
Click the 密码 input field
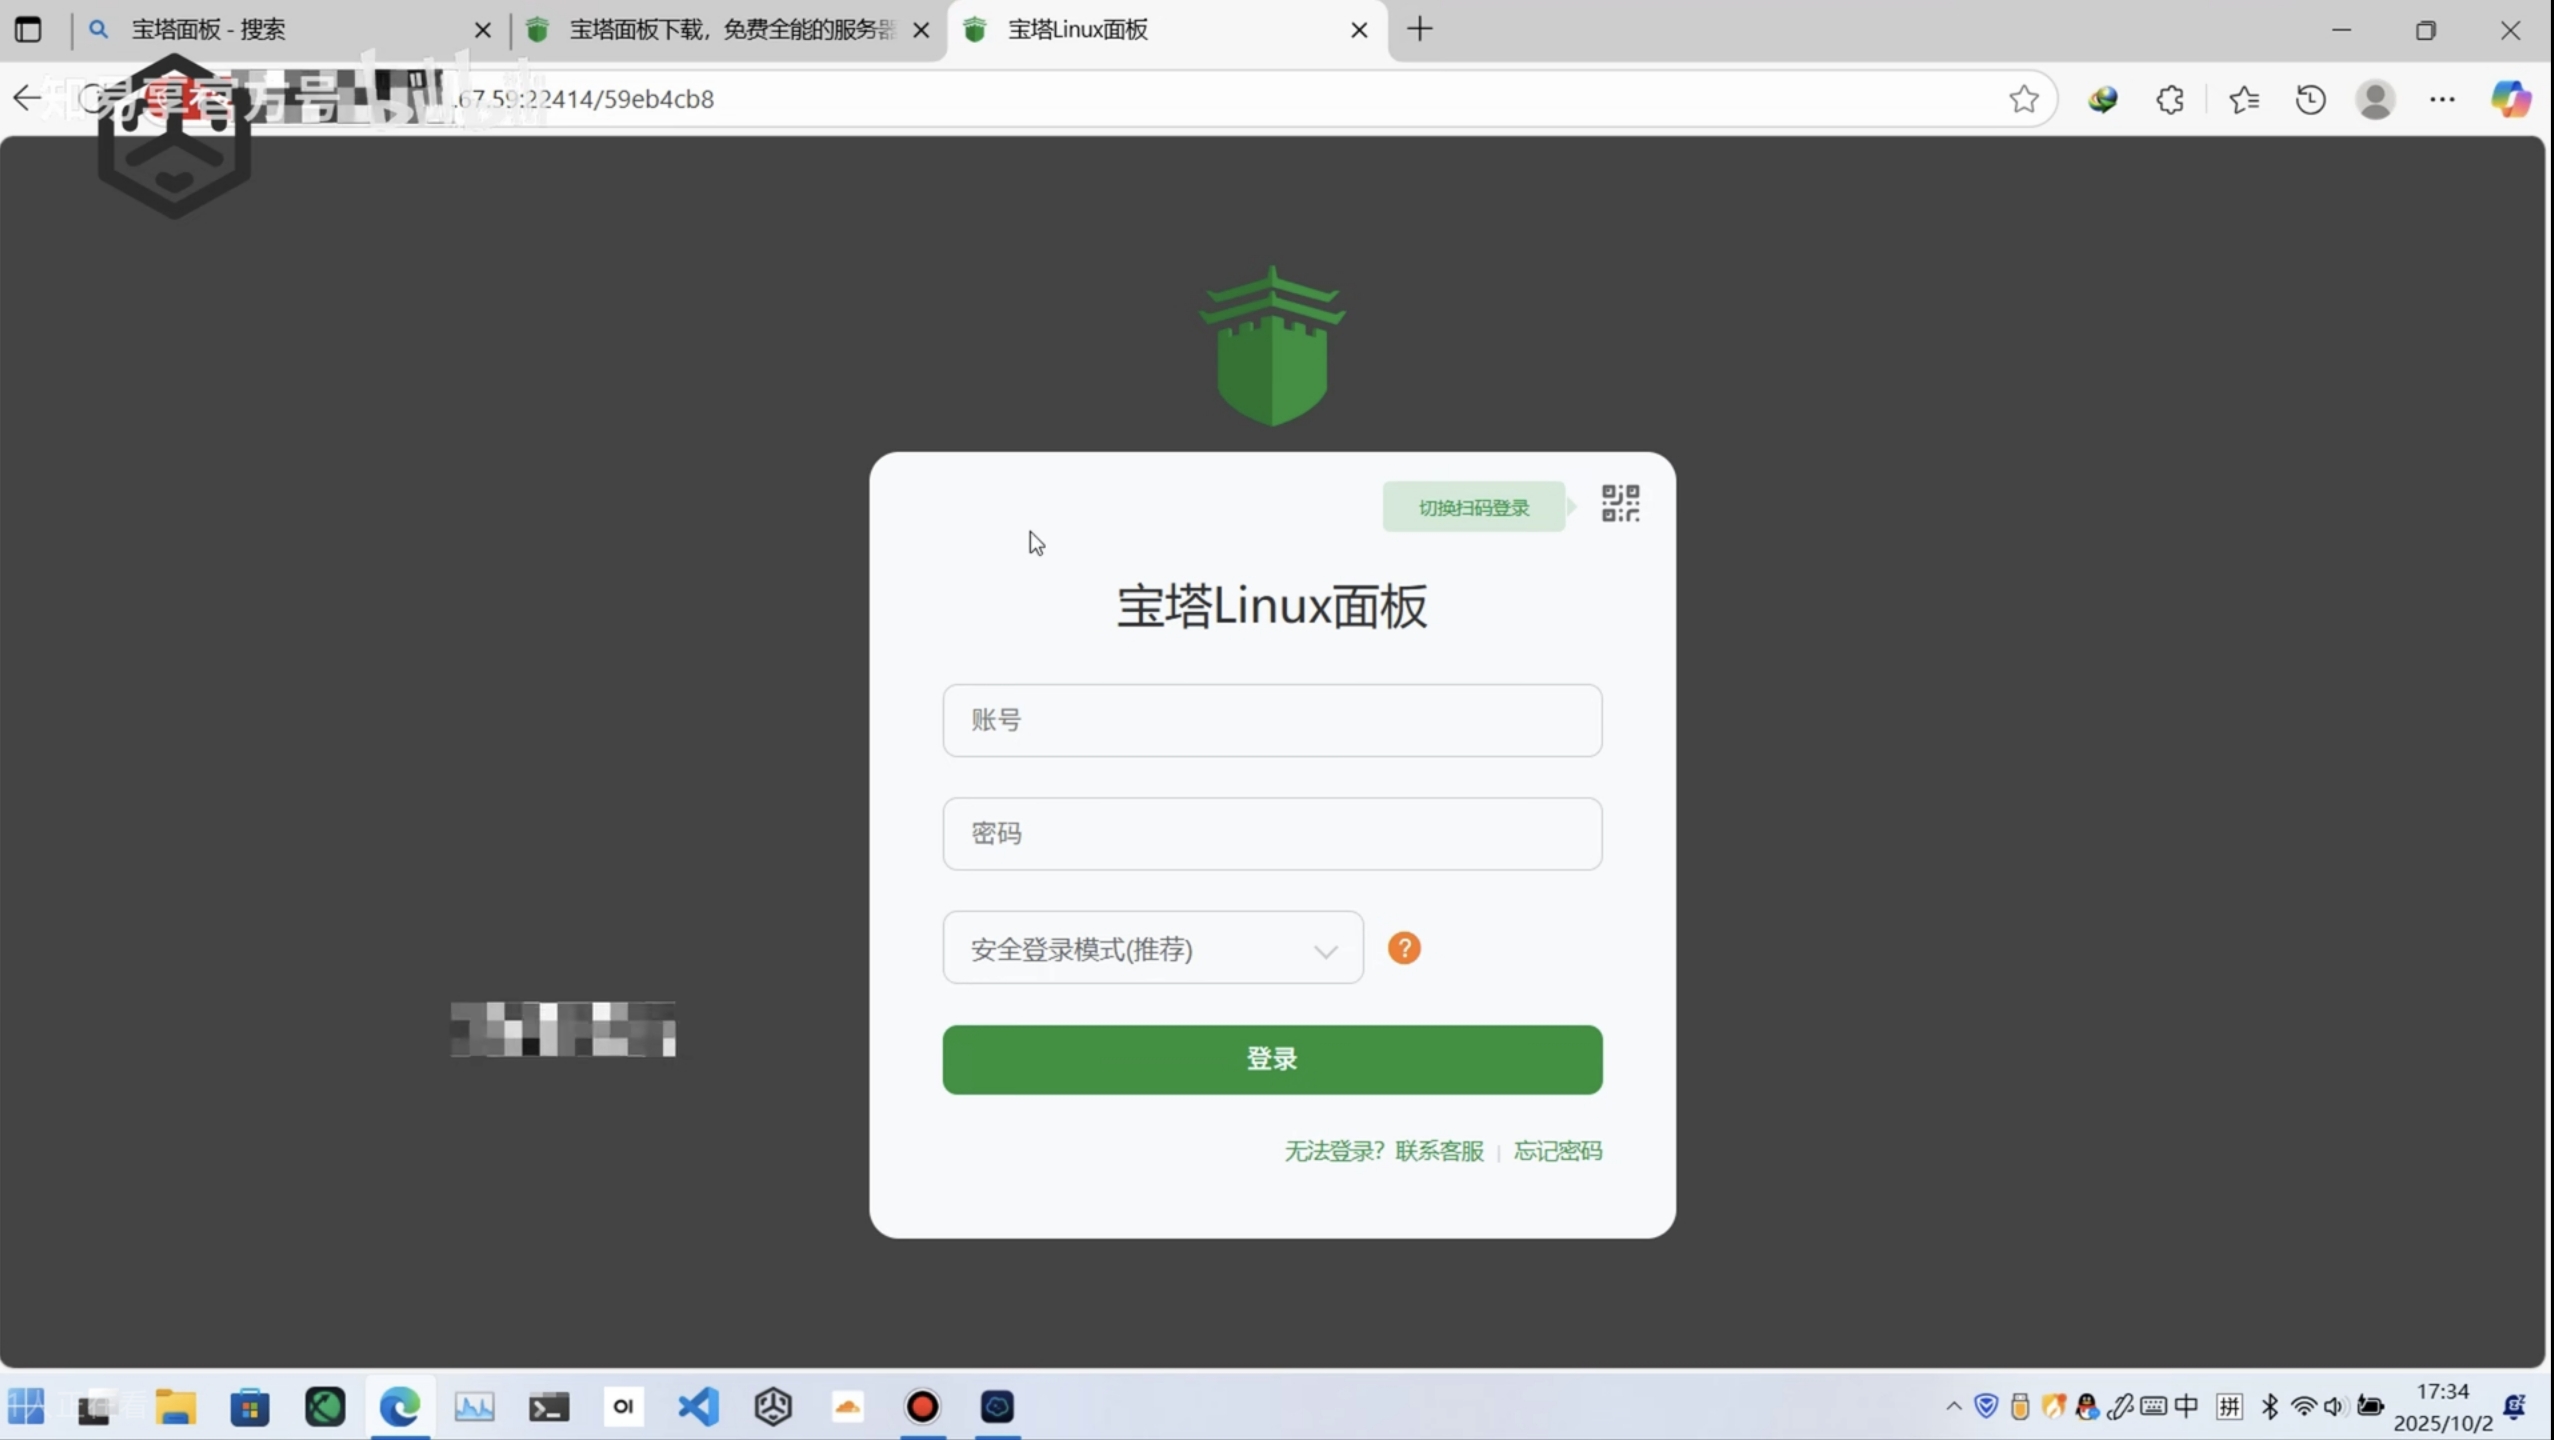click(x=1272, y=833)
